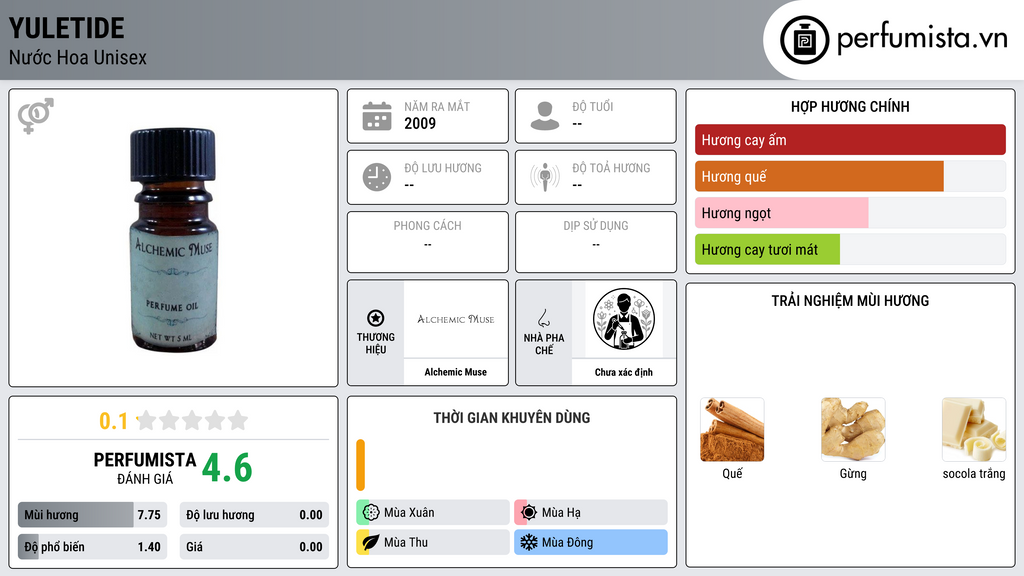
Task: Click the THỜI GIAN KHUYÊN DÙNG heading
Action: pyautogui.click(x=512, y=418)
